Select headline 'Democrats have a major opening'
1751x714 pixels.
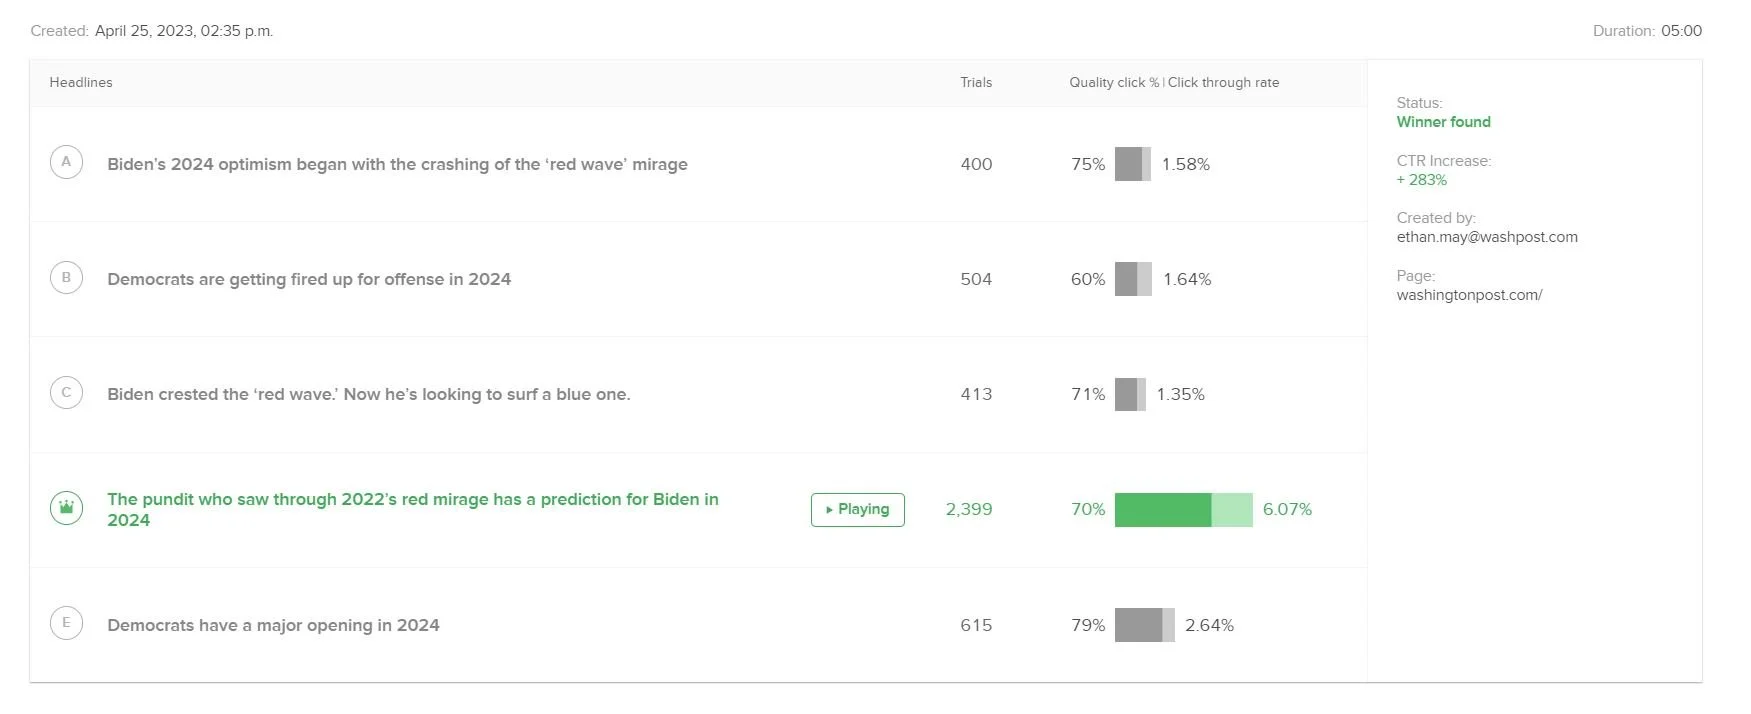(x=273, y=625)
